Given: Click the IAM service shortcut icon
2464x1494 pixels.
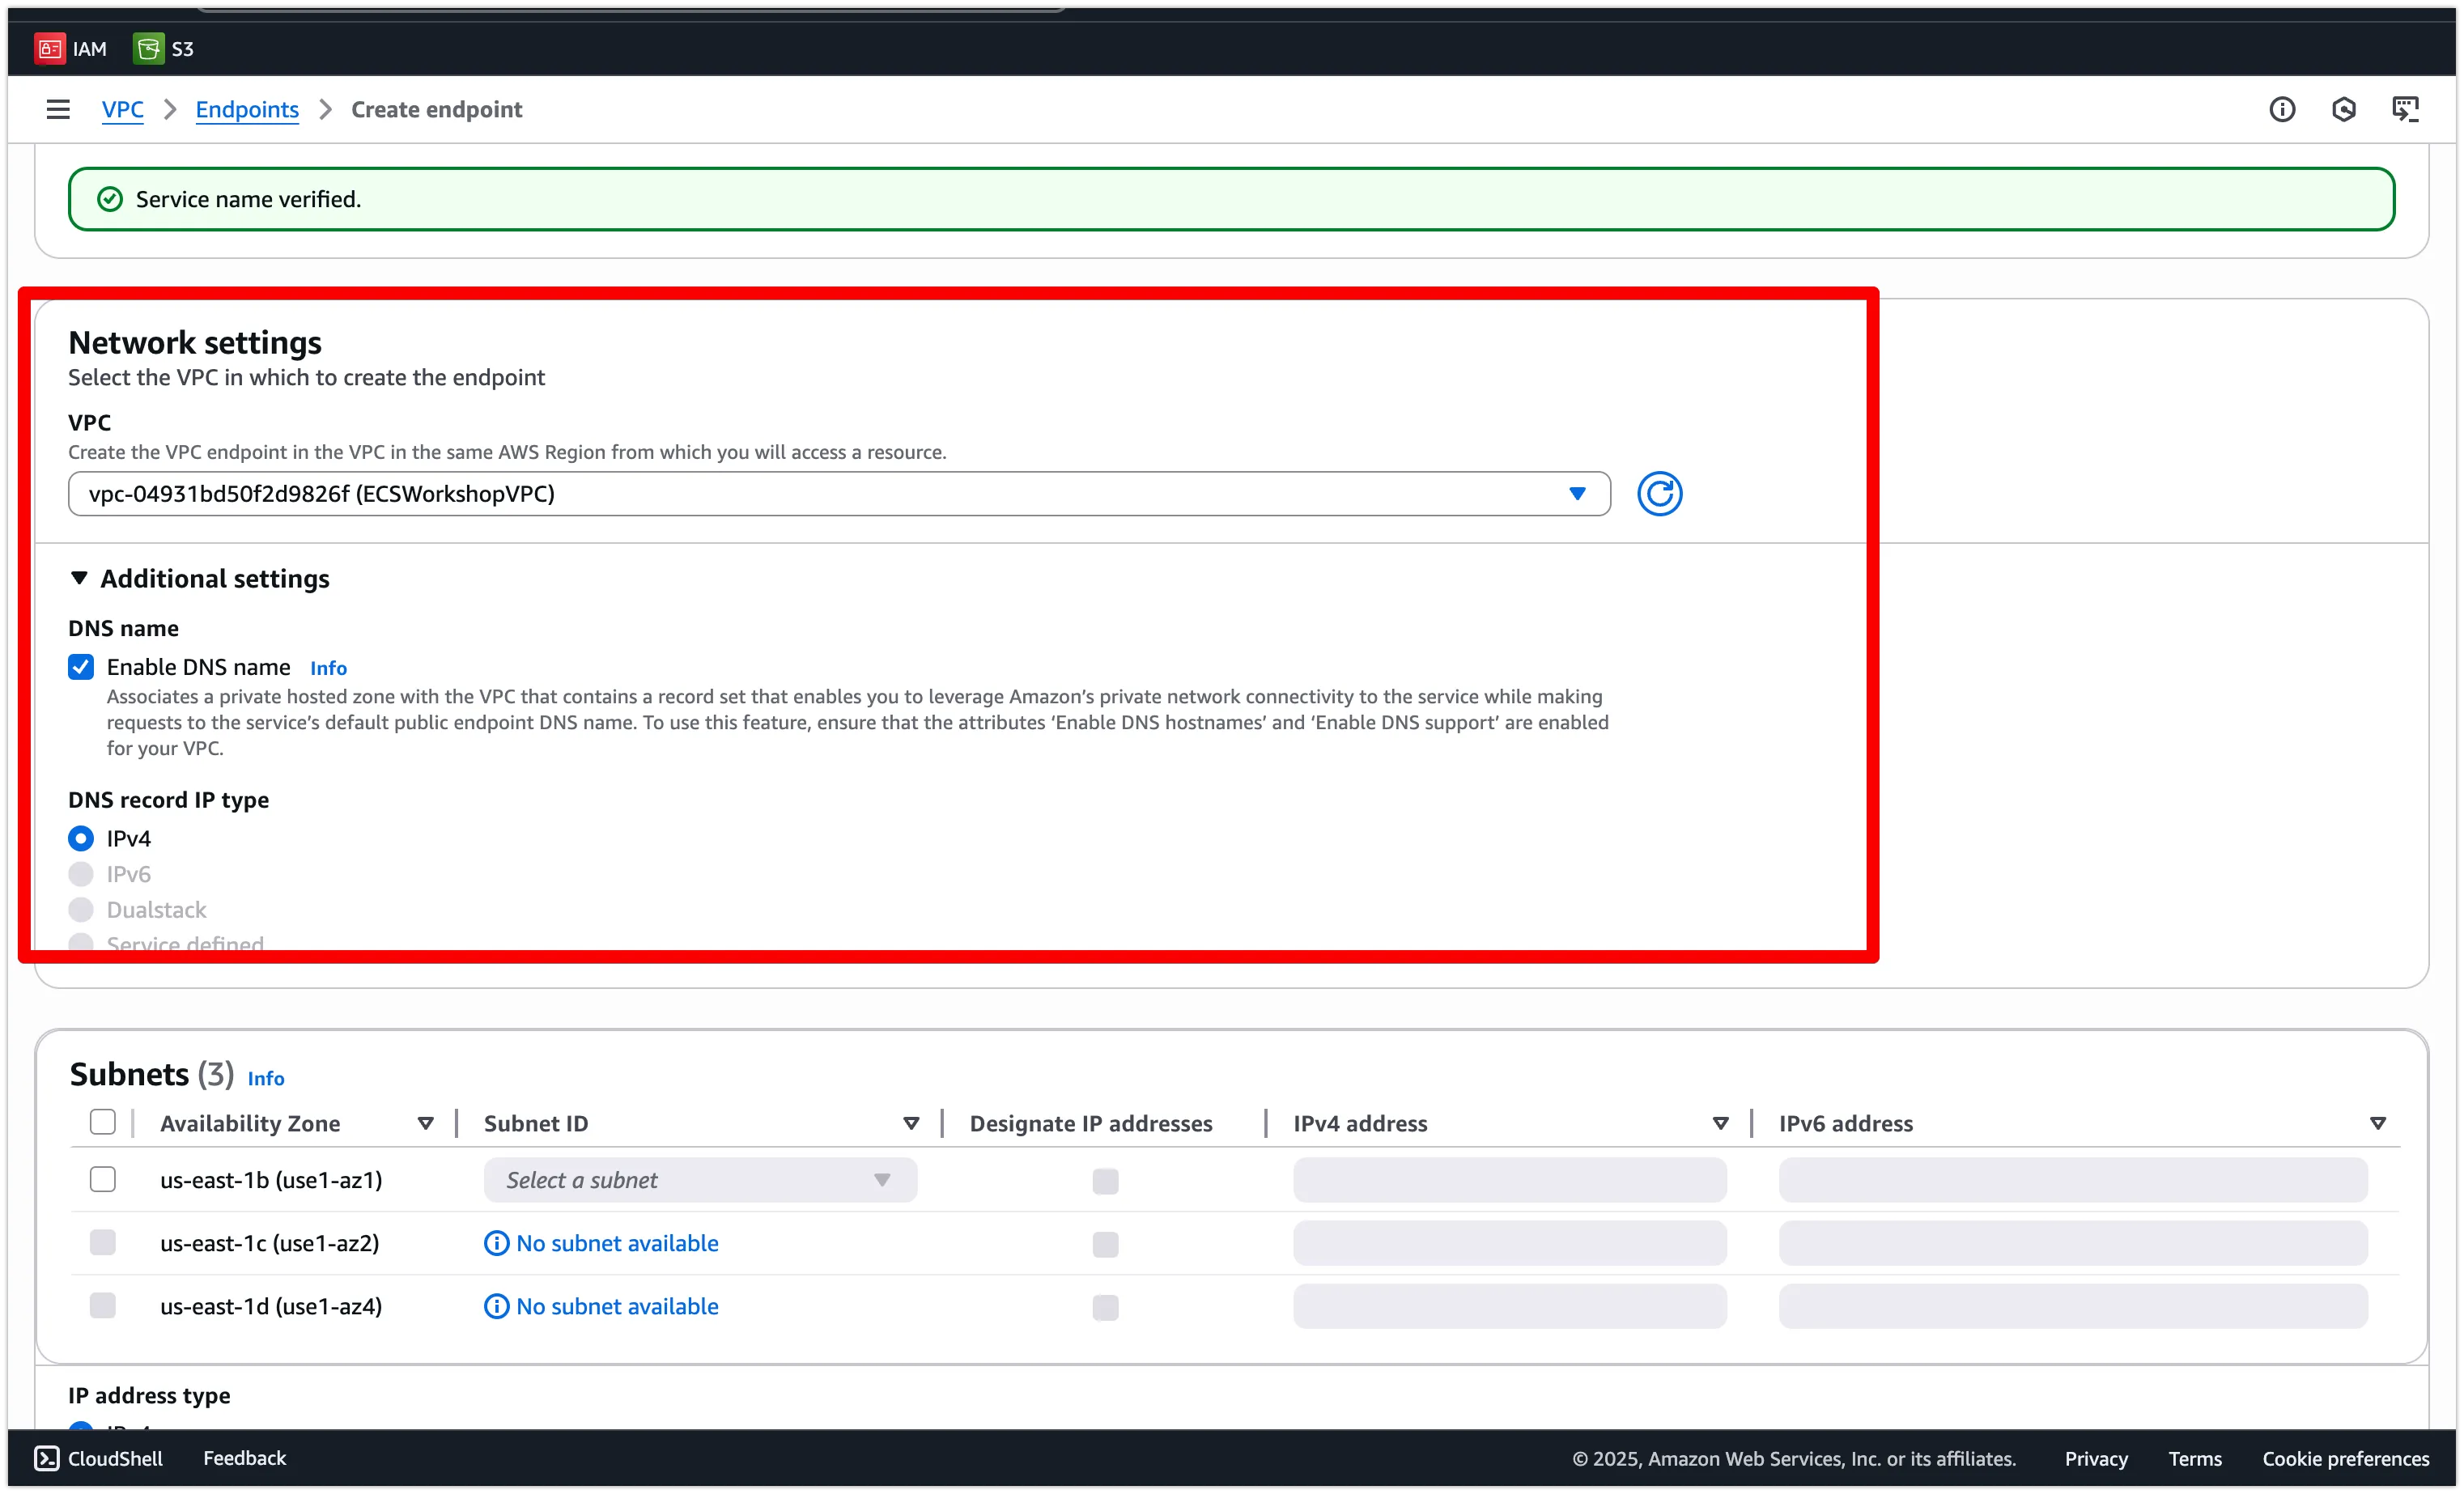Looking at the screenshot, I should [x=50, y=48].
